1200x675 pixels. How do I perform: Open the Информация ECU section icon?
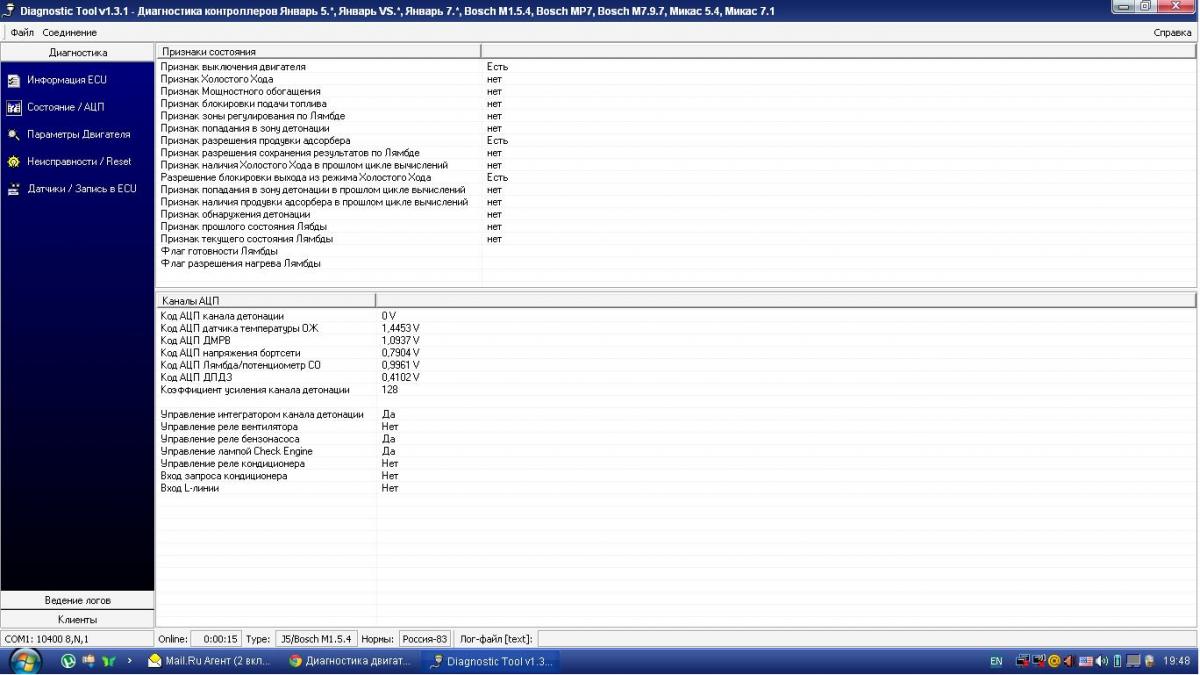[x=14, y=80]
